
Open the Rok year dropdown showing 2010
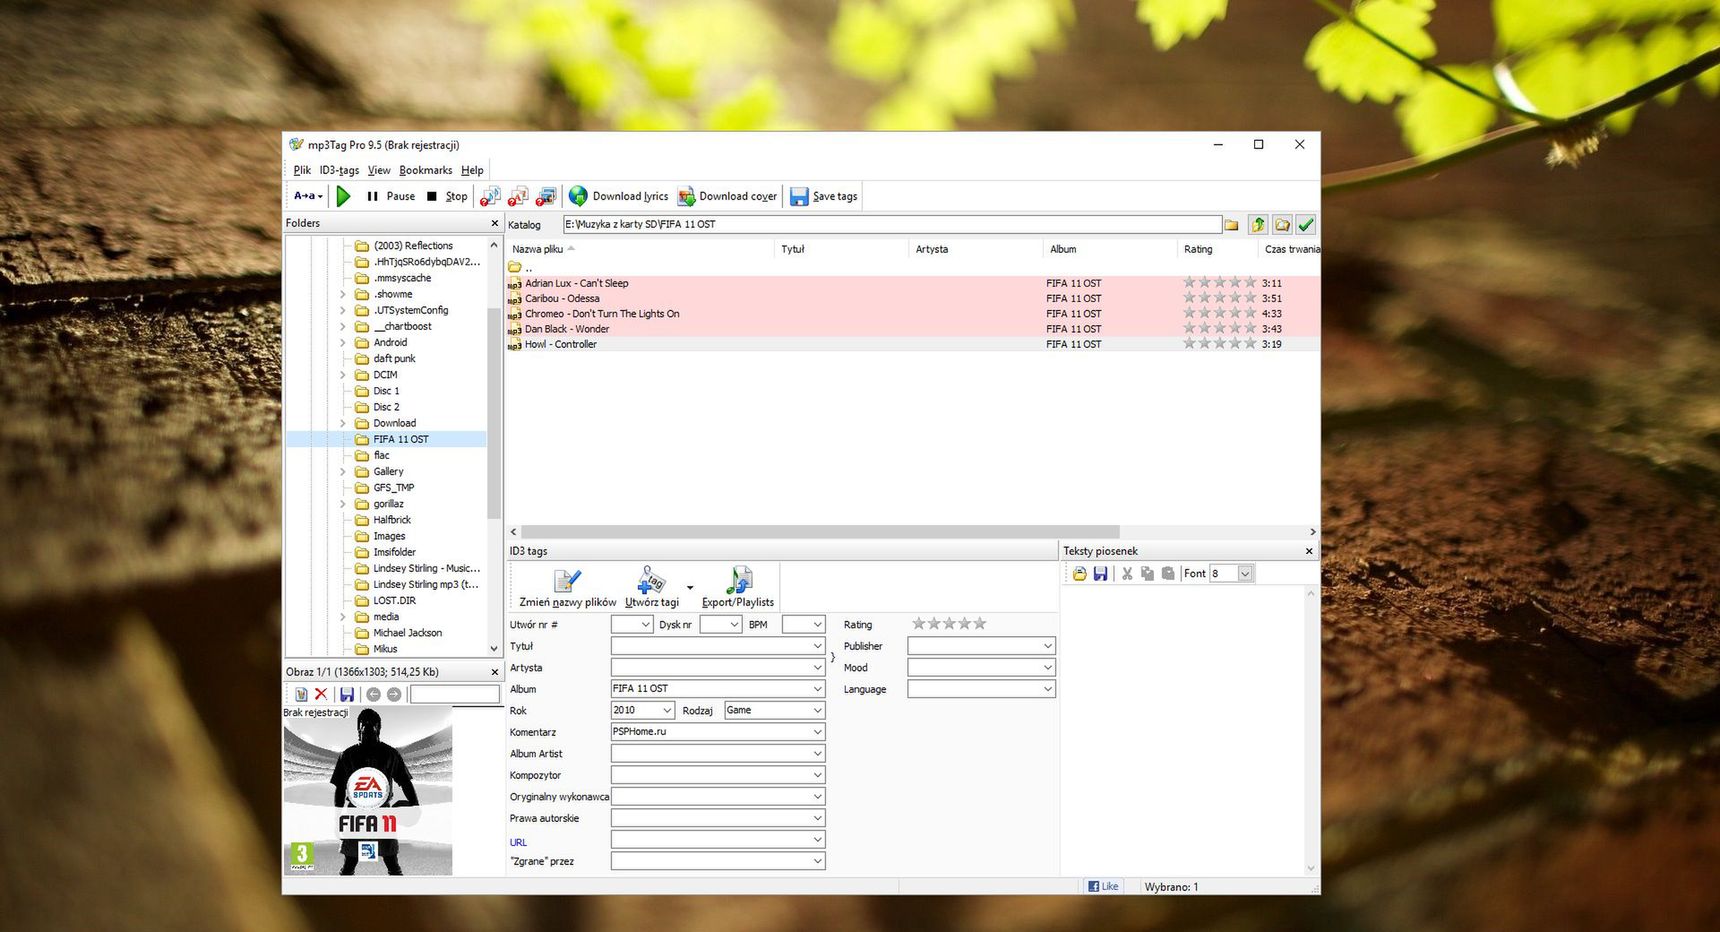(667, 711)
